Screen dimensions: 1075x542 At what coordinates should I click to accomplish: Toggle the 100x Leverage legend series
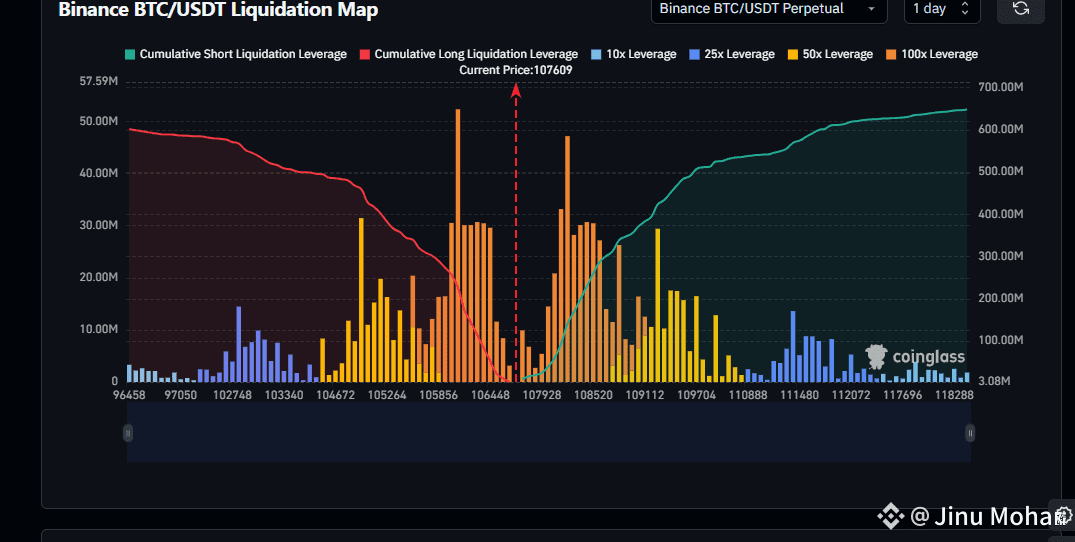(932, 54)
